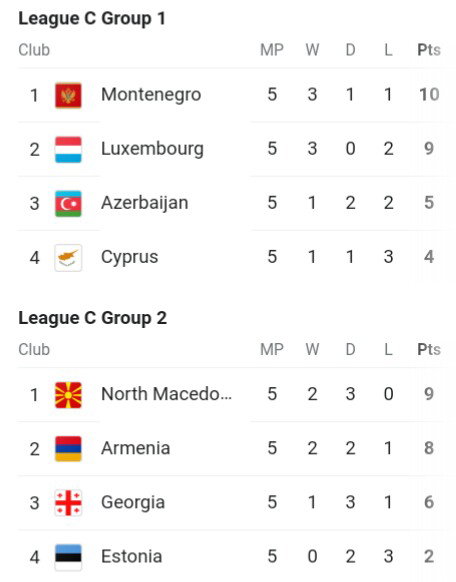Click the Pts column header in Group 1
Screen dimensions: 456x582
click(429, 50)
